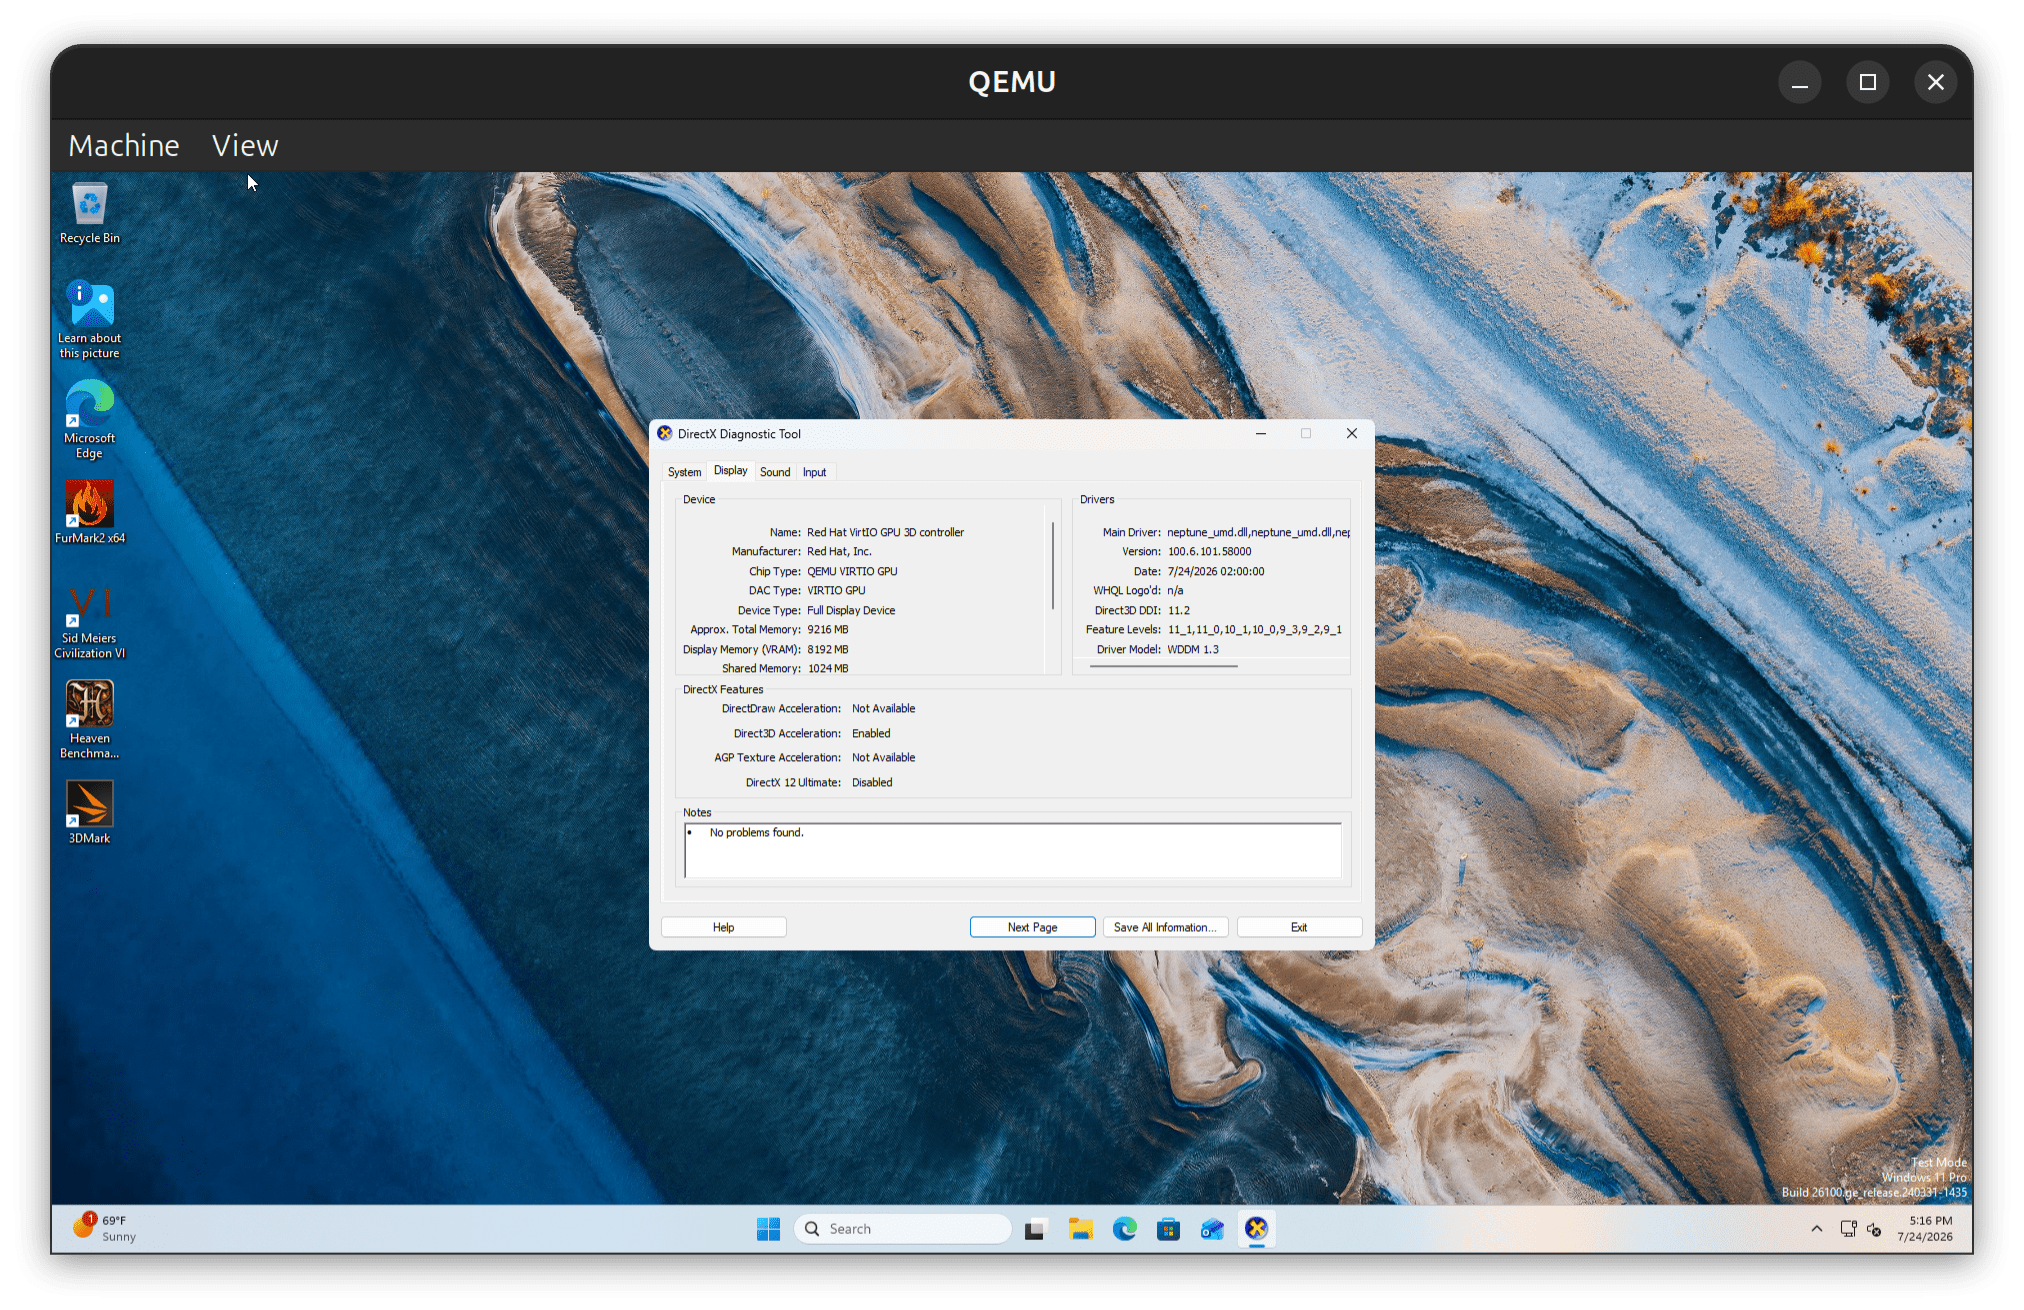Viewport: 2024px width, 1310px height.
Task: Open Task View from the taskbar
Action: (x=1035, y=1229)
